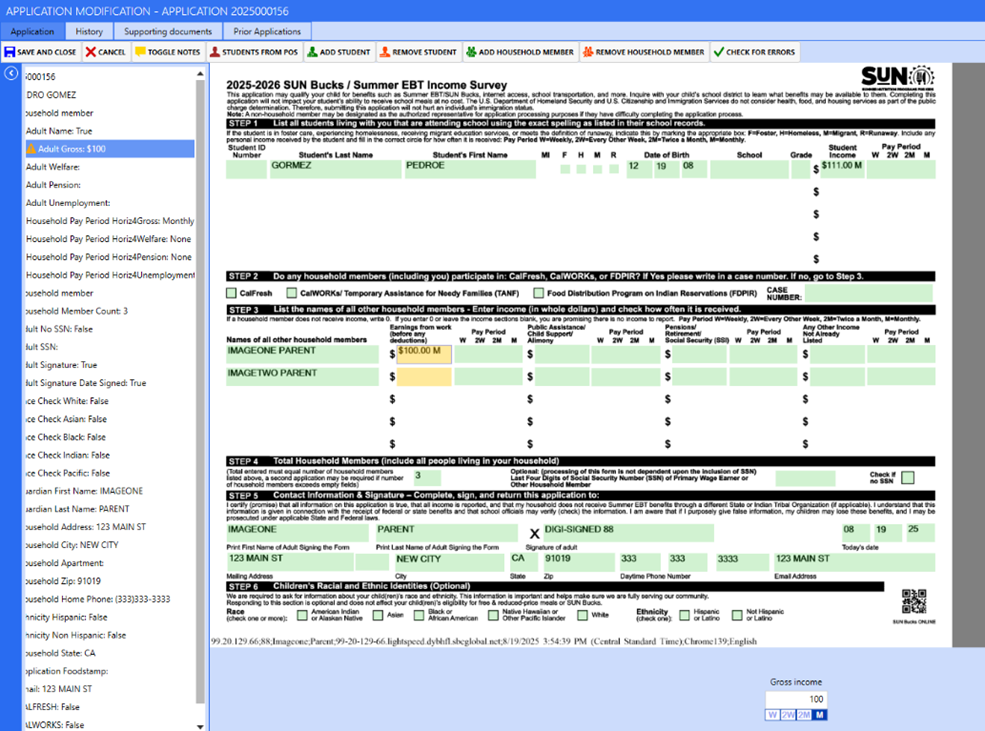Click the Zip 91019 field on the form
This screenshot has width=985, height=731.
(579, 562)
